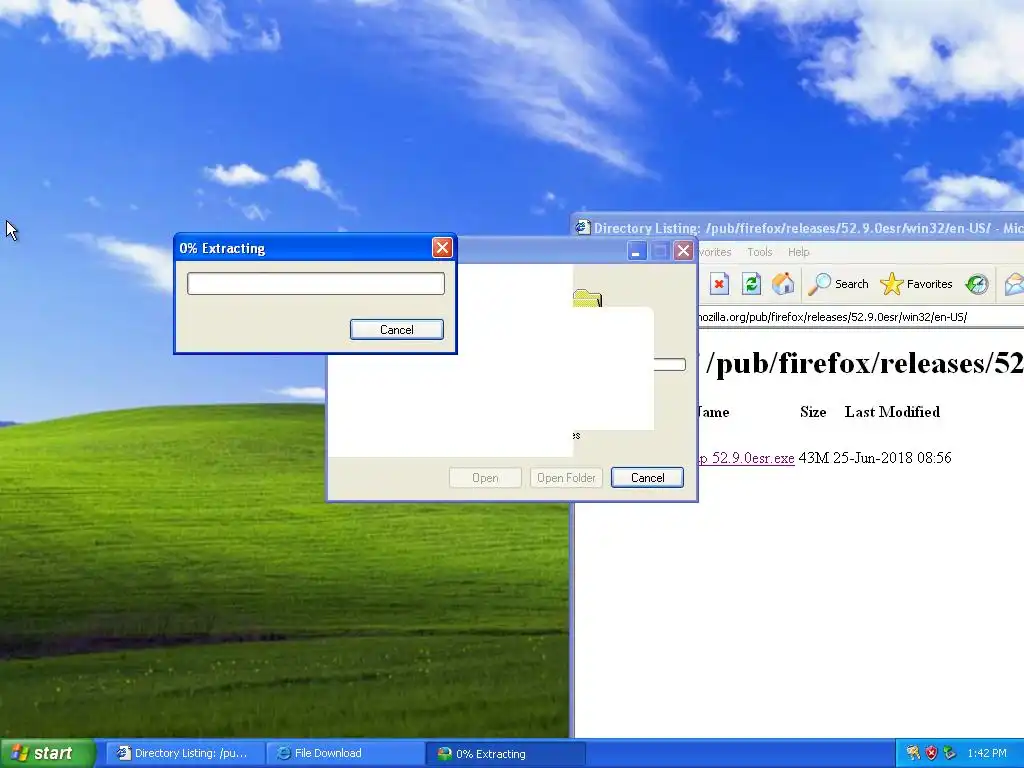Viewport: 1024px width, 768px height.
Task: Click the Last Modified column header text
Action: 892,412
